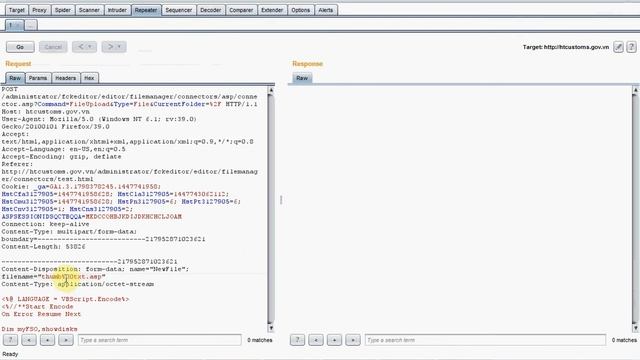Switch request view to Params tab

(38, 78)
